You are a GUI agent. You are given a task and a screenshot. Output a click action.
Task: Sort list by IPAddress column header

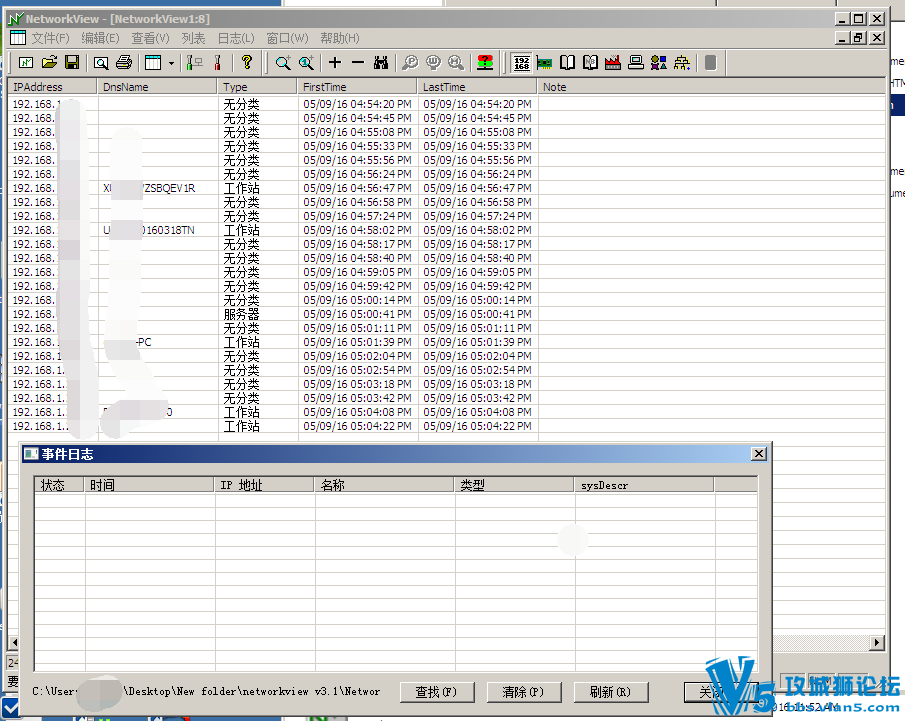tap(53, 87)
